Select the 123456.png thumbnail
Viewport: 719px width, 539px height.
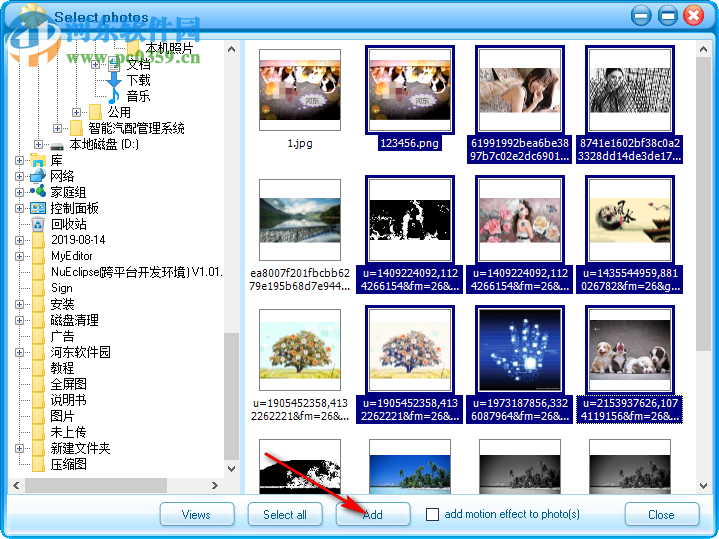tap(410, 90)
